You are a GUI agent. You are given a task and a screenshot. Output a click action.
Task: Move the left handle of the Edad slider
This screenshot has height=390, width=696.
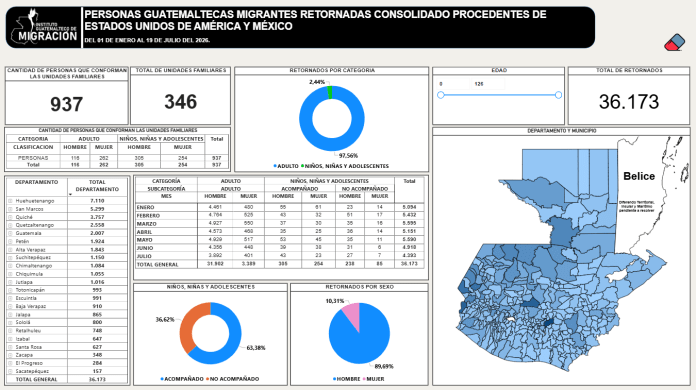tap(441, 95)
